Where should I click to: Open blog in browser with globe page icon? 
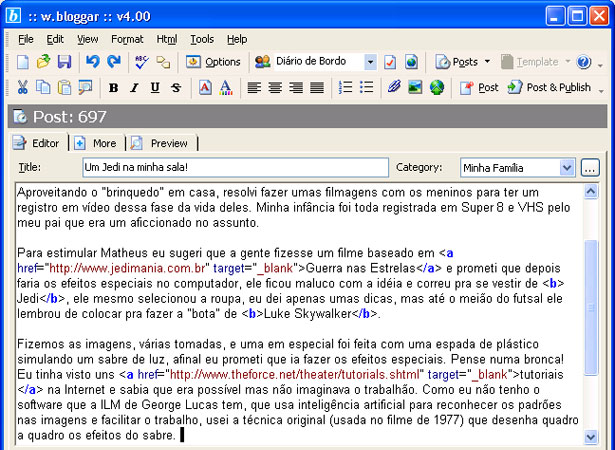(411, 62)
